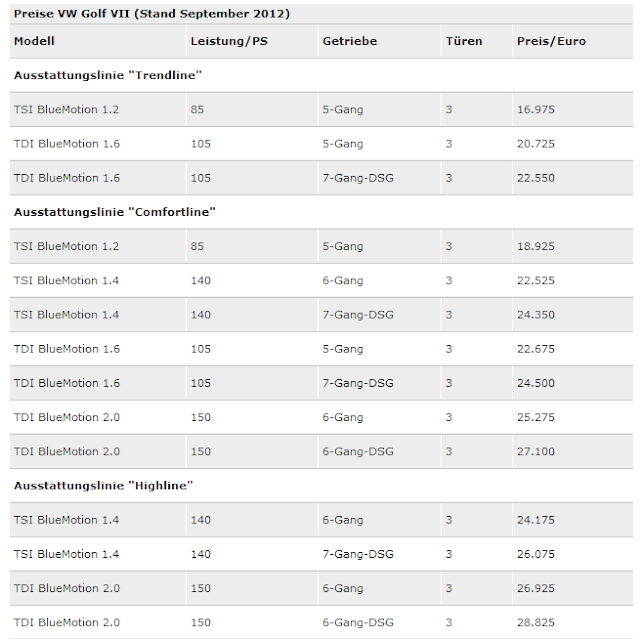Click the table title "Preise VW Golf VII"

[151, 14]
